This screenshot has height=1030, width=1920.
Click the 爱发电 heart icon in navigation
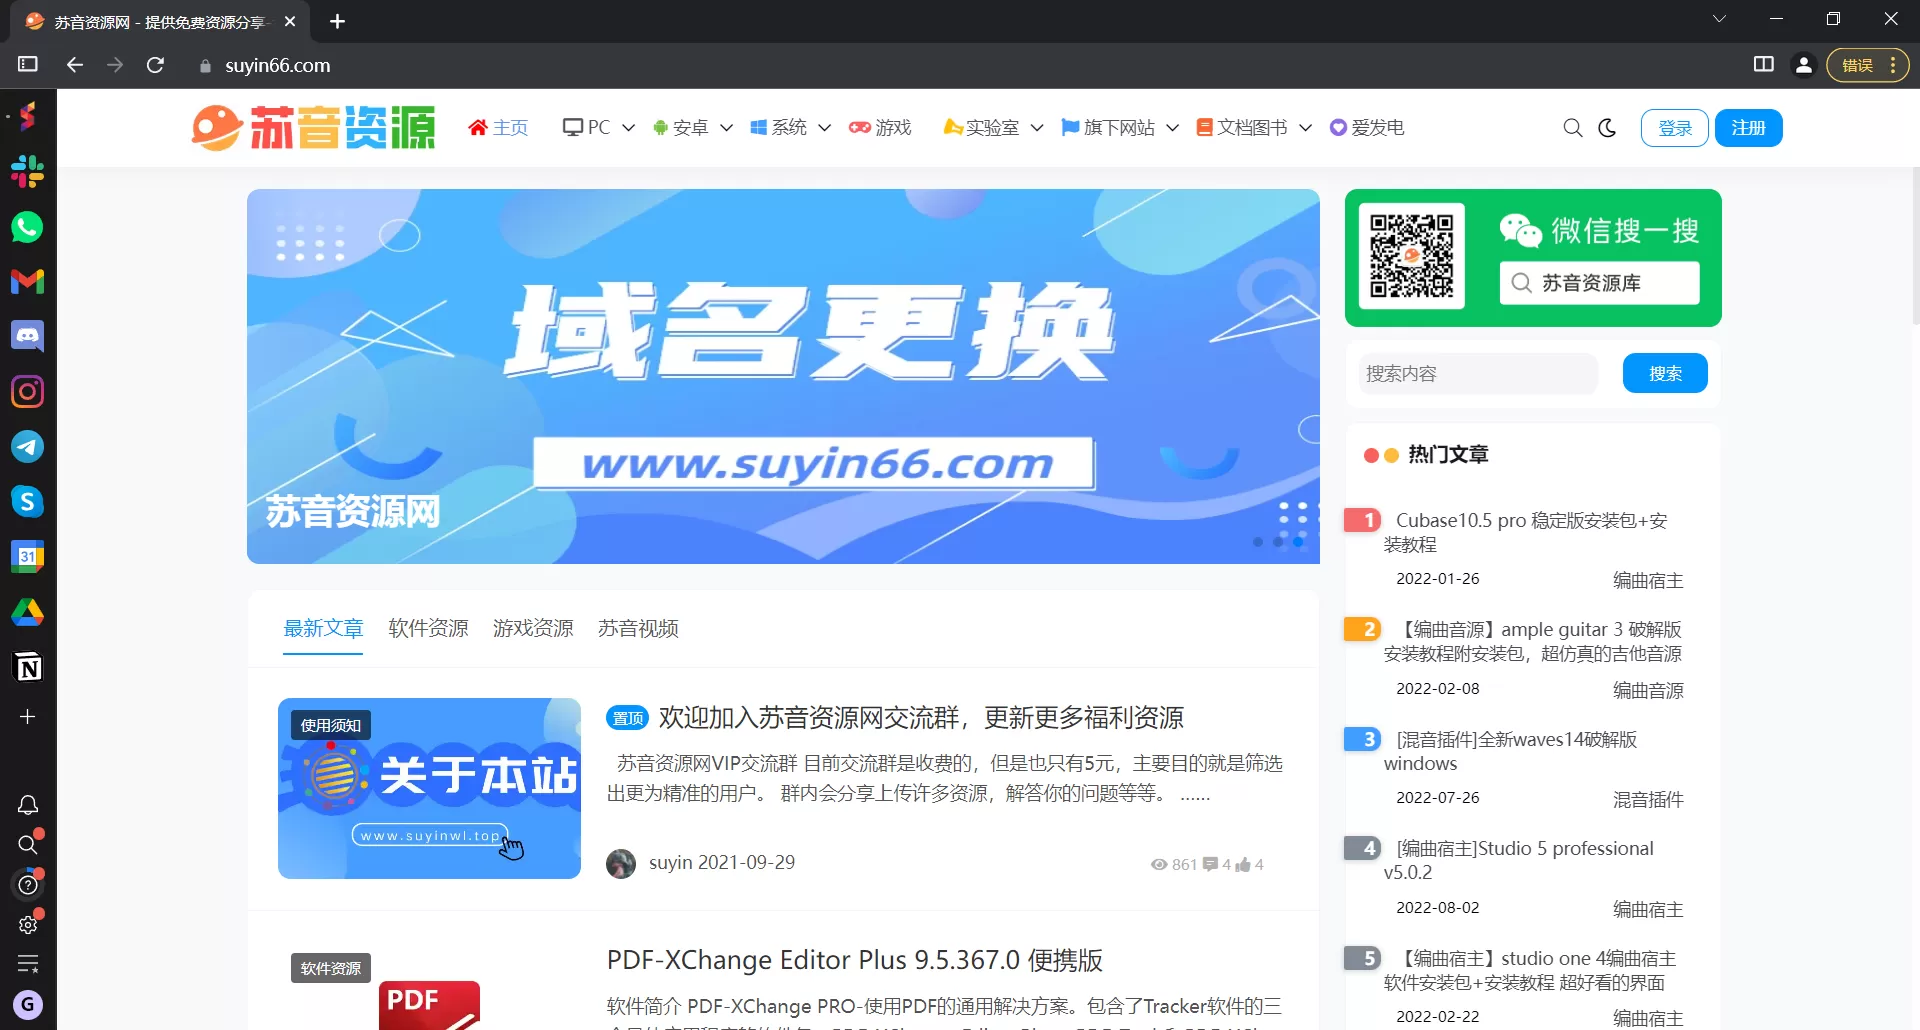click(1338, 128)
